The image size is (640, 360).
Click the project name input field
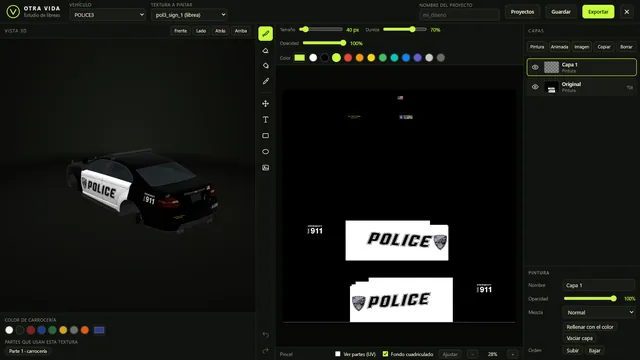[x=459, y=15]
